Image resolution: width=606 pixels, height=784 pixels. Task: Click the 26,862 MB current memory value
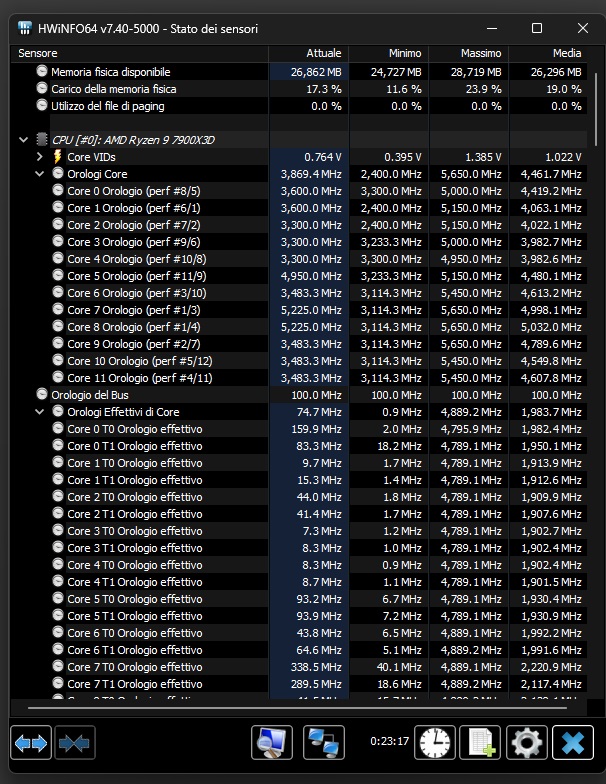[316, 72]
